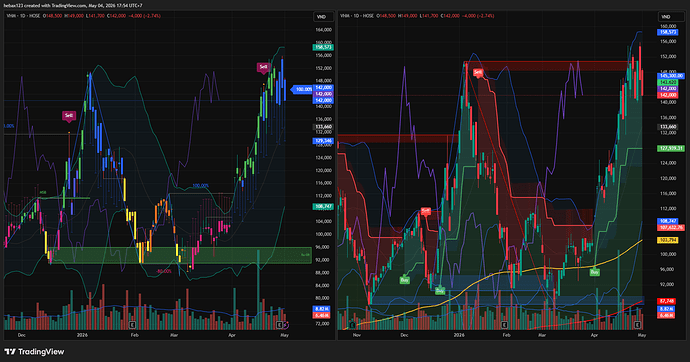
Task: Click the red 107,632.76 price label
Action: [670, 227]
